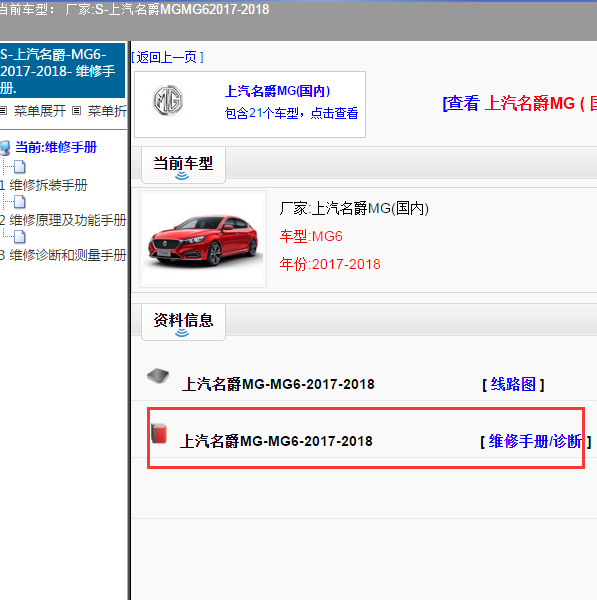Click the 菜单折叠 collapse-all icon

77,111
